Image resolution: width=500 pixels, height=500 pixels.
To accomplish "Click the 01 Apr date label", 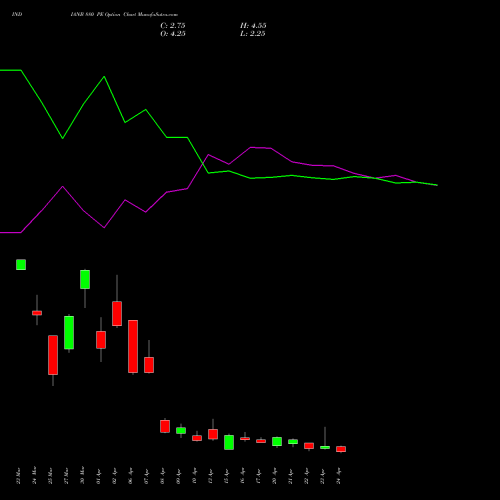I will [98, 477].
